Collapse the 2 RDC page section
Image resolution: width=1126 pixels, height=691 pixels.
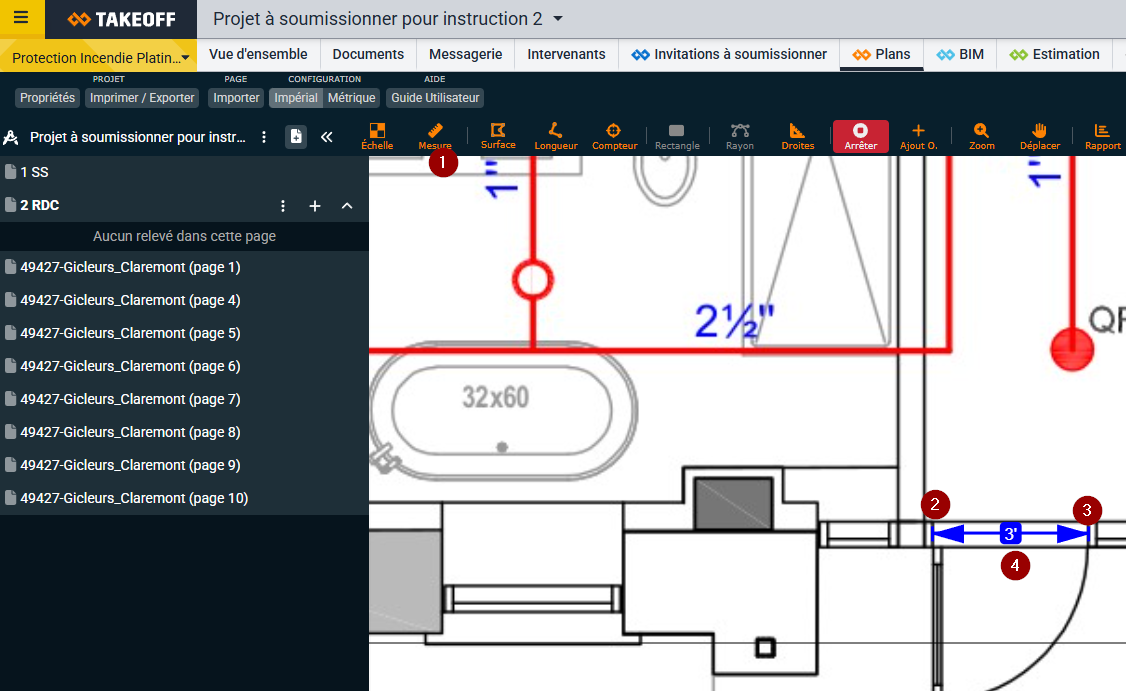pos(347,206)
